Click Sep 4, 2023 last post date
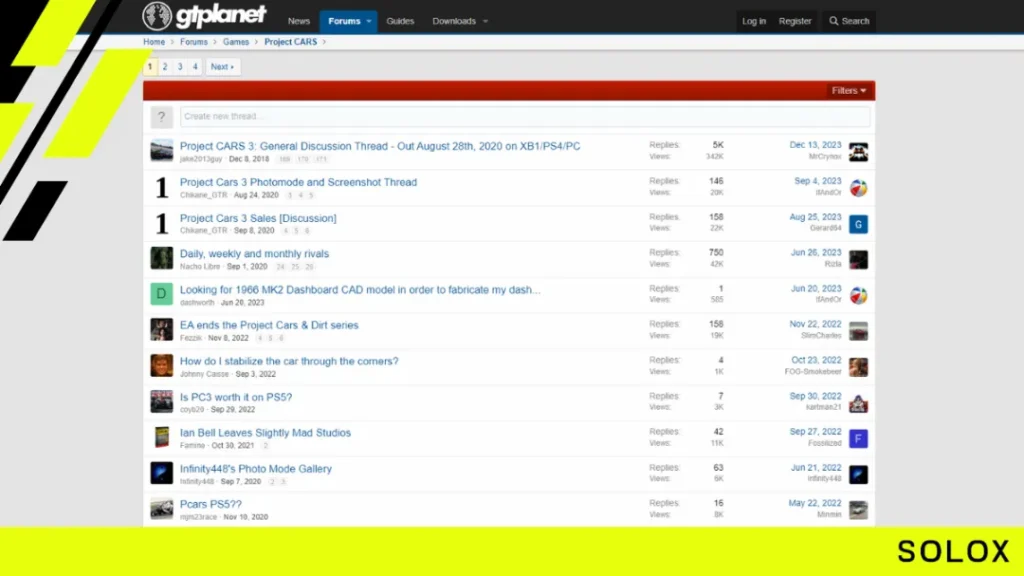This screenshot has height=576, width=1024. [818, 181]
